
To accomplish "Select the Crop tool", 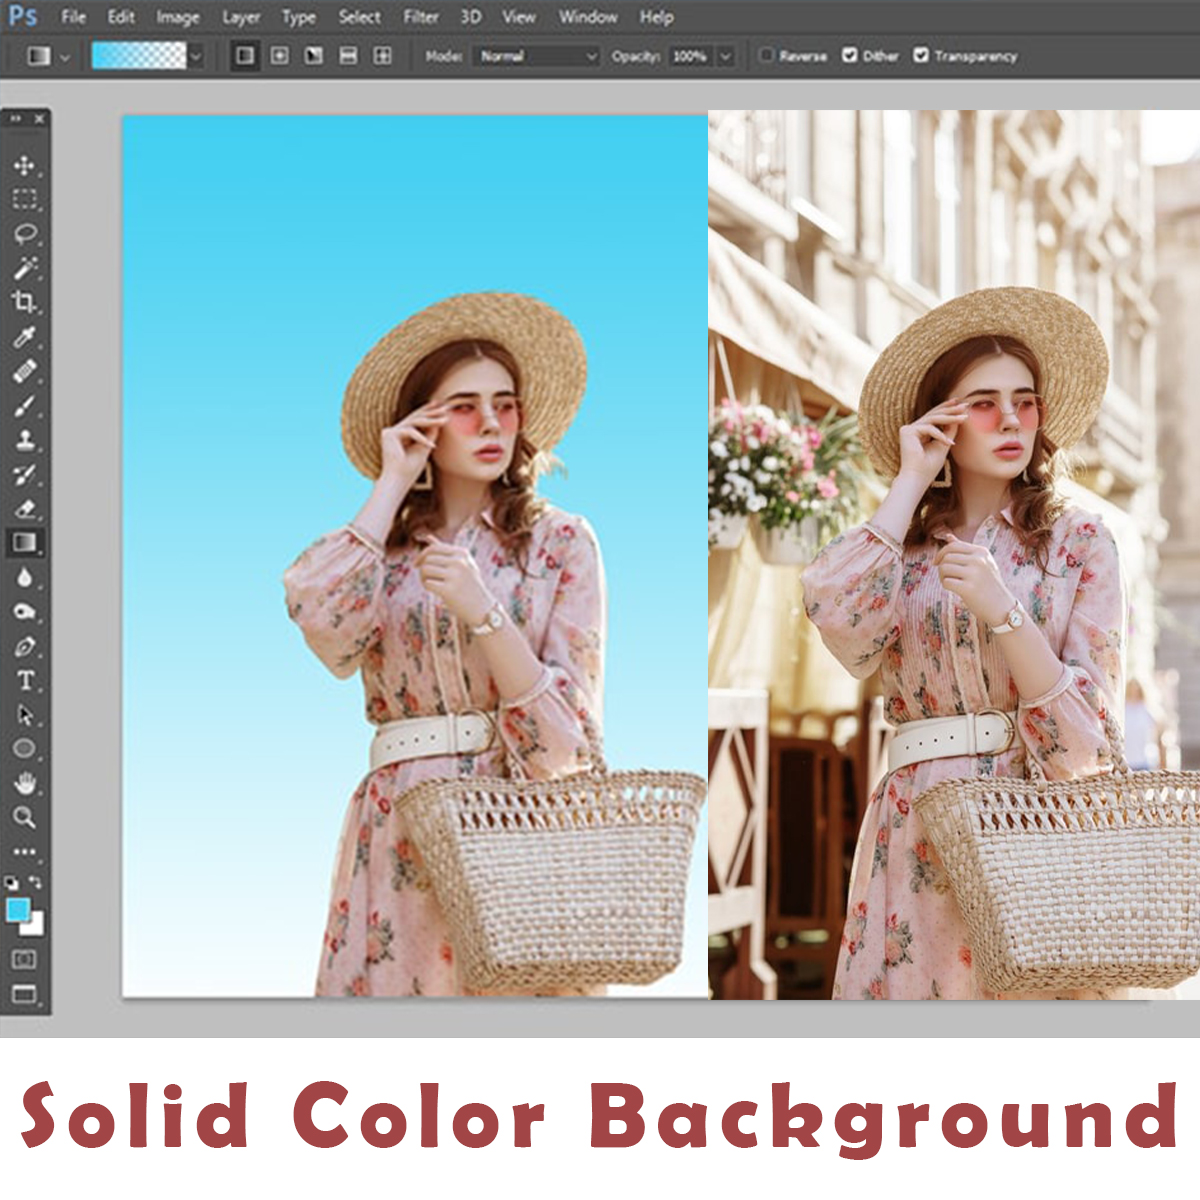I will click(x=24, y=302).
